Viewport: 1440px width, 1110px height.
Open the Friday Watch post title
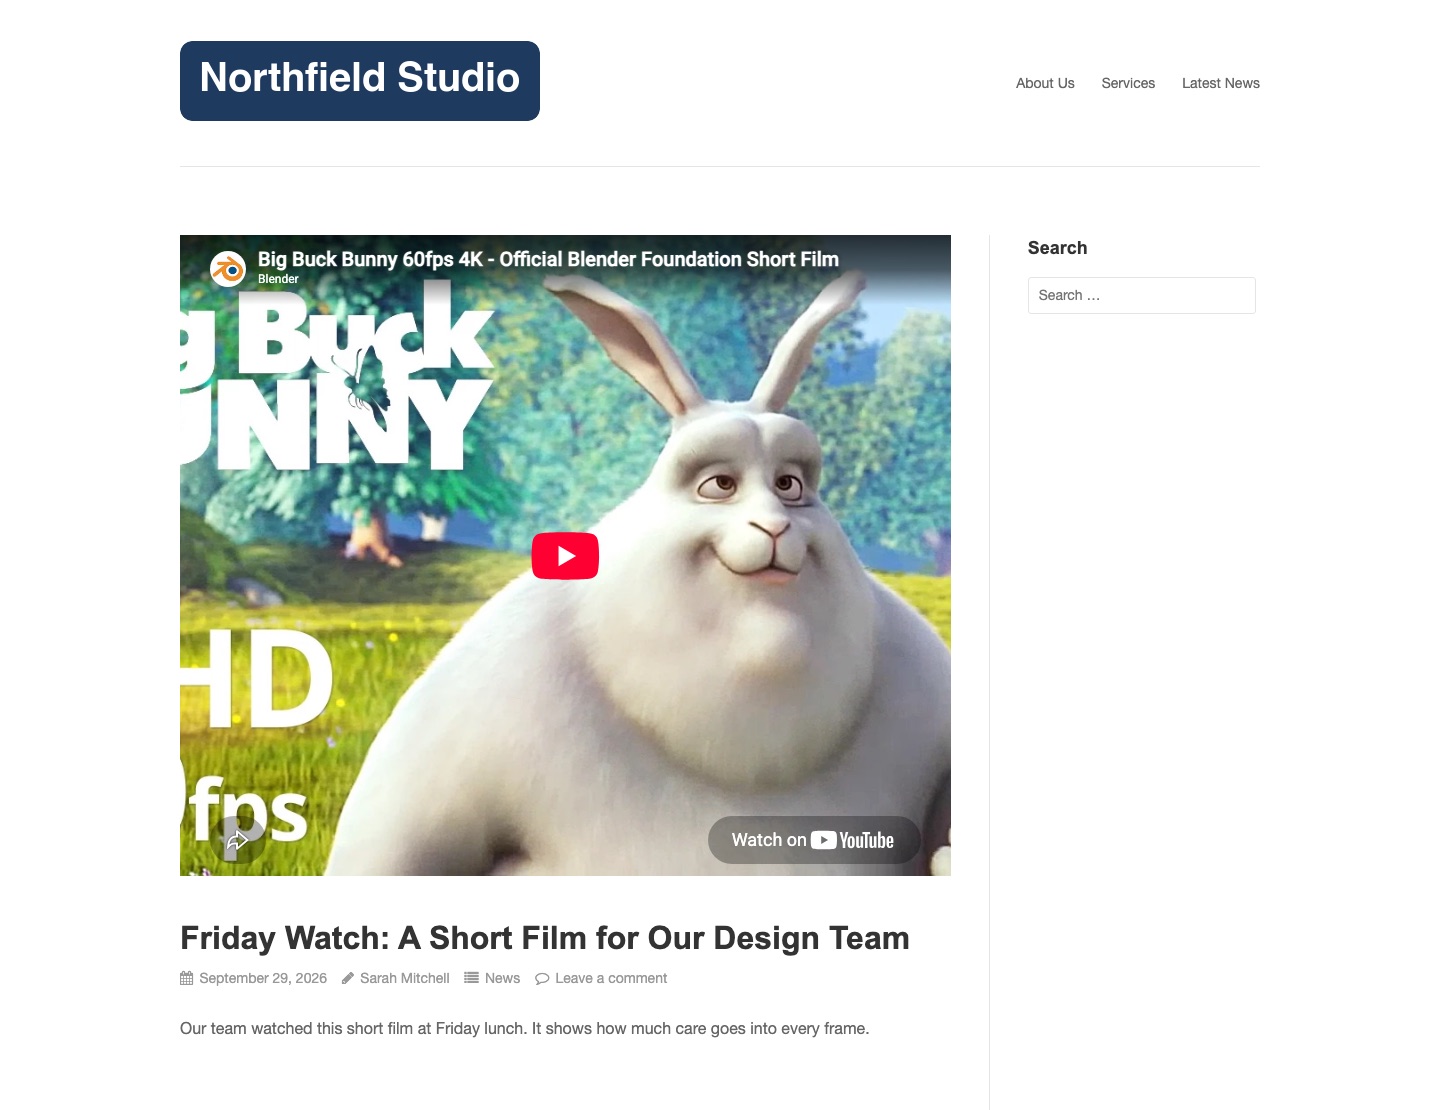coord(545,938)
